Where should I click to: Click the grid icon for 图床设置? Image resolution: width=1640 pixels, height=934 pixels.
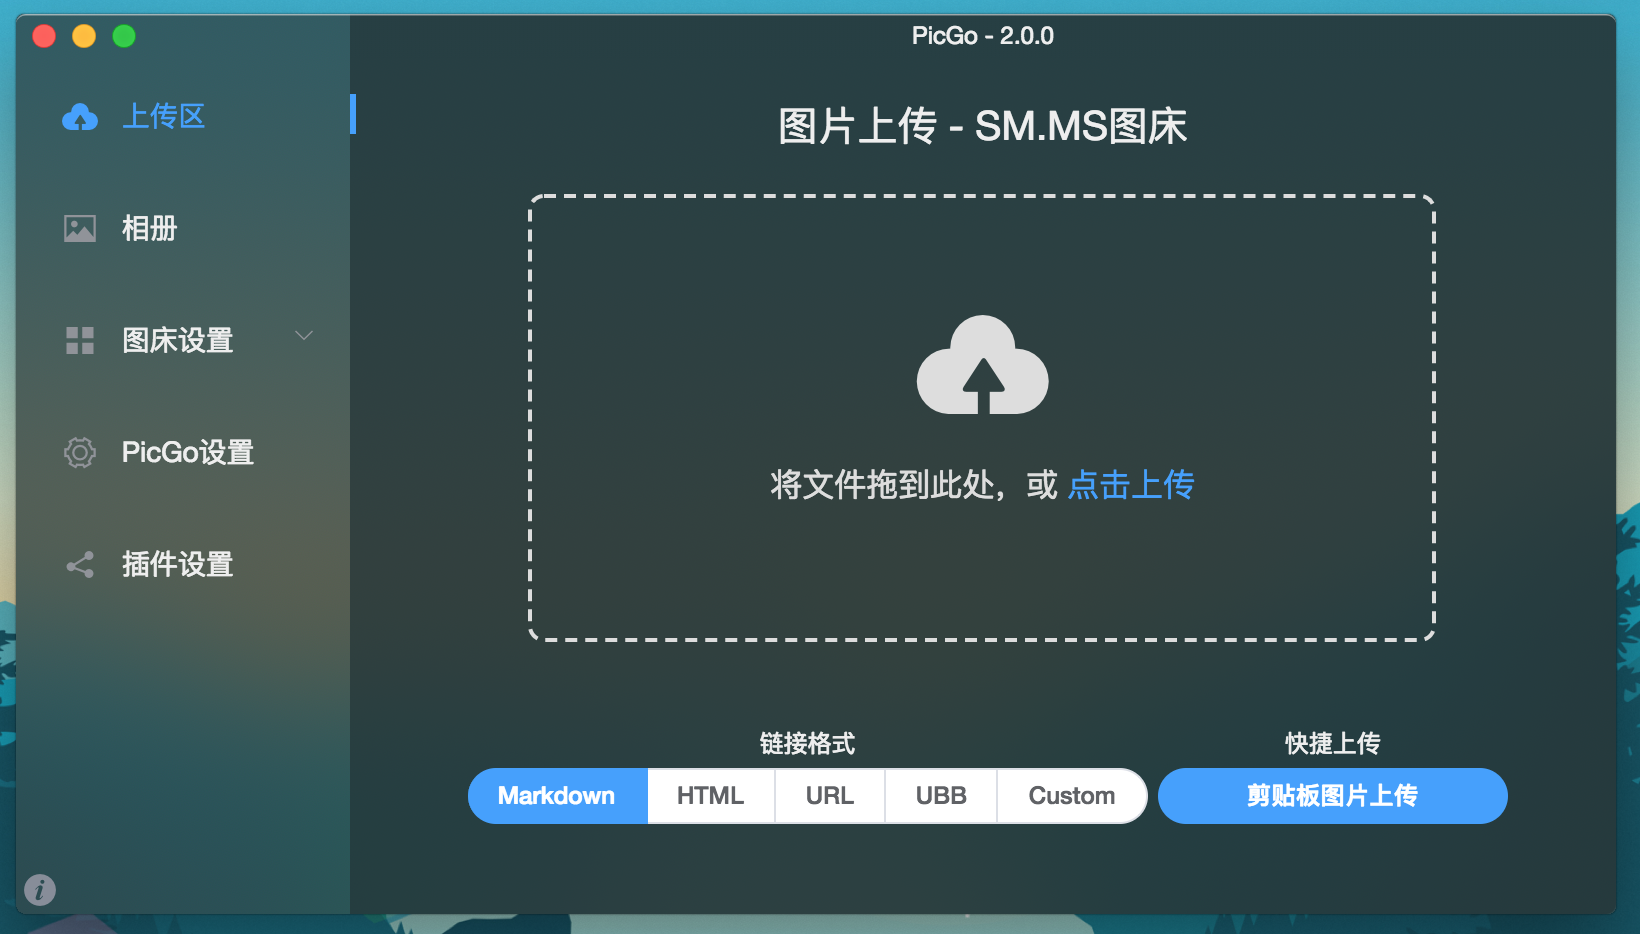80,341
